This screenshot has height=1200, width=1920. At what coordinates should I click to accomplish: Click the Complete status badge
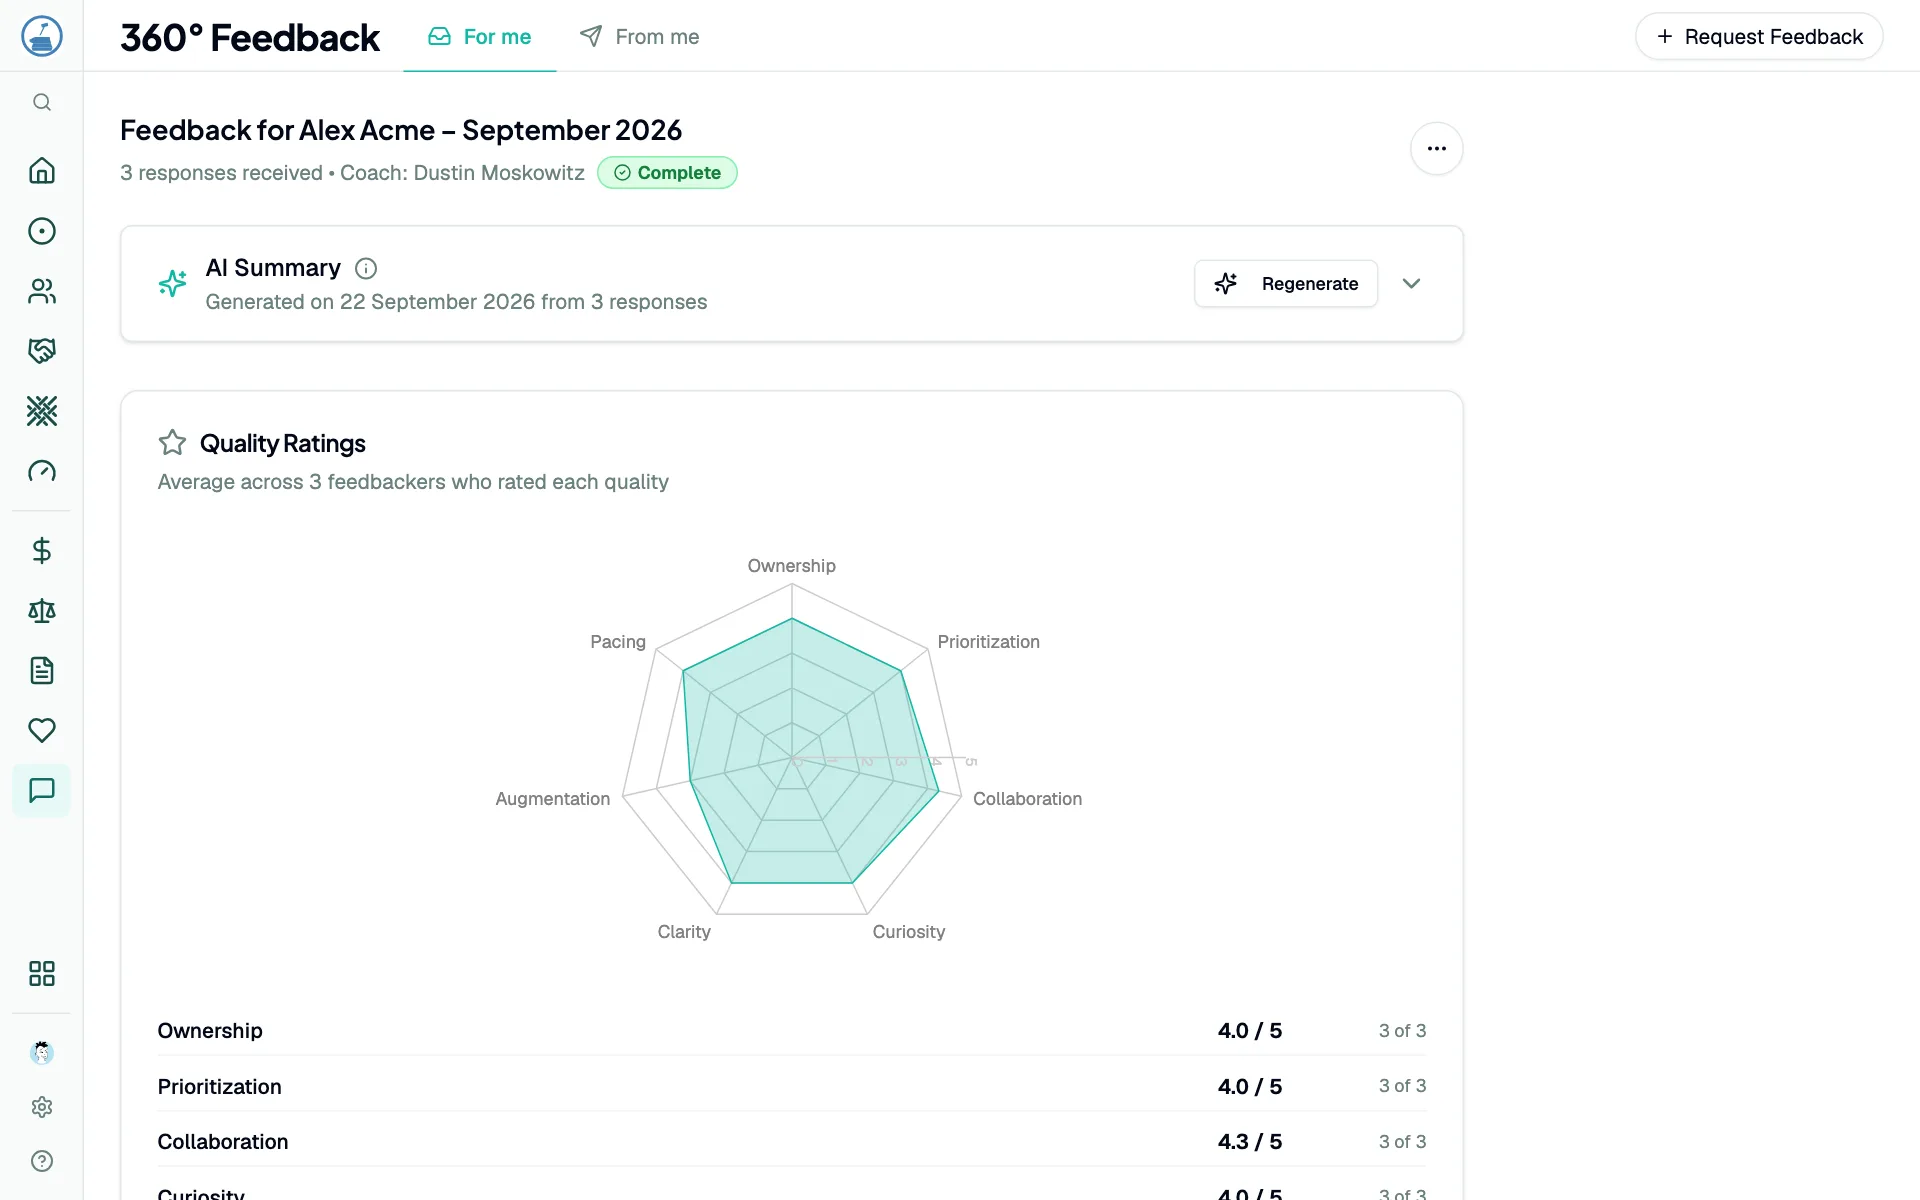click(667, 173)
